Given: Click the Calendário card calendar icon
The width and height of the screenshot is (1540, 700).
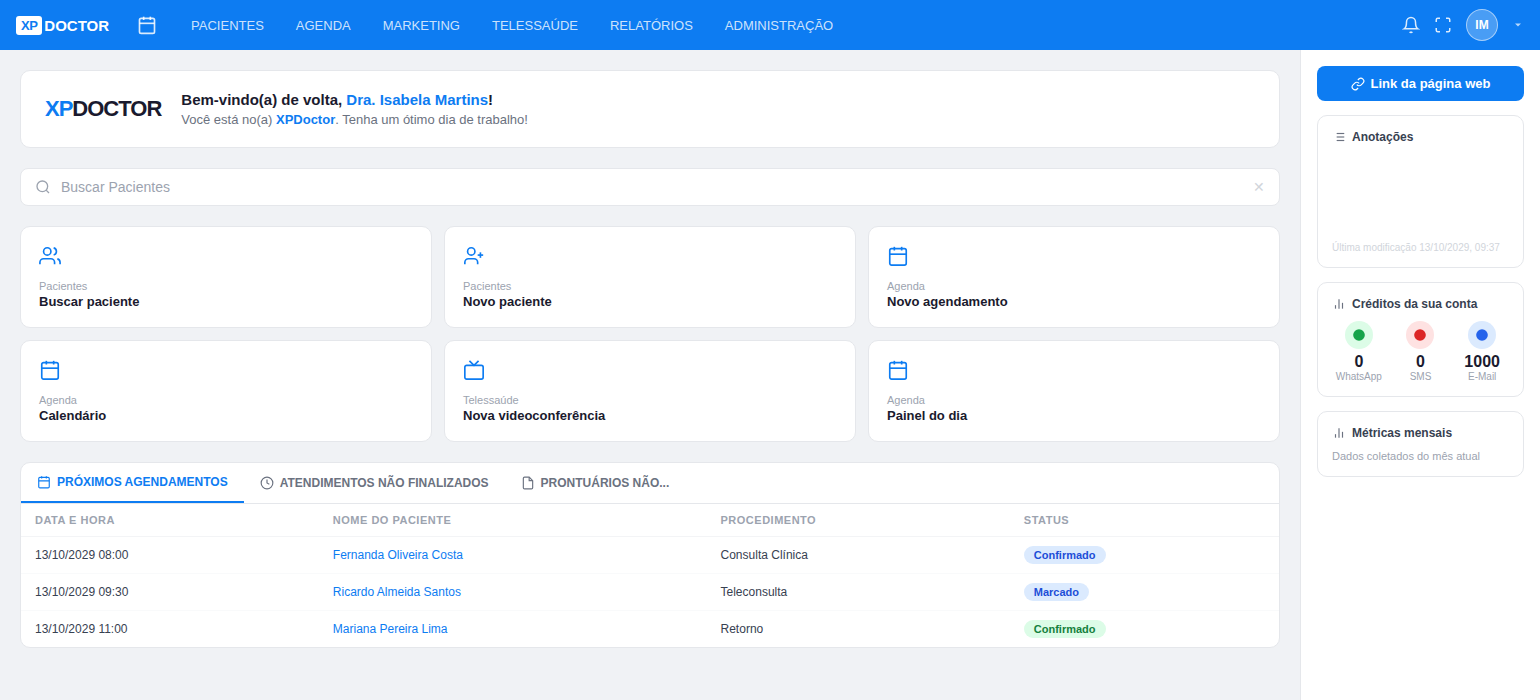Looking at the screenshot, I should click(x=50, y=370).
